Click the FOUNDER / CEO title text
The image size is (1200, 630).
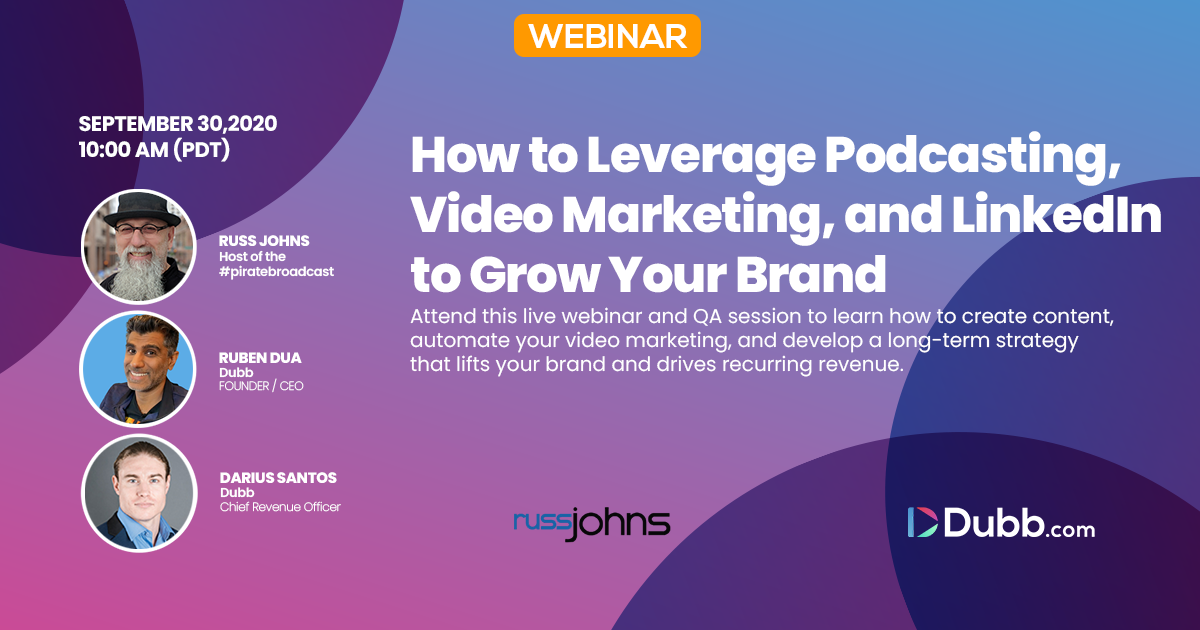pyautogui.click(x=261, y=386)
